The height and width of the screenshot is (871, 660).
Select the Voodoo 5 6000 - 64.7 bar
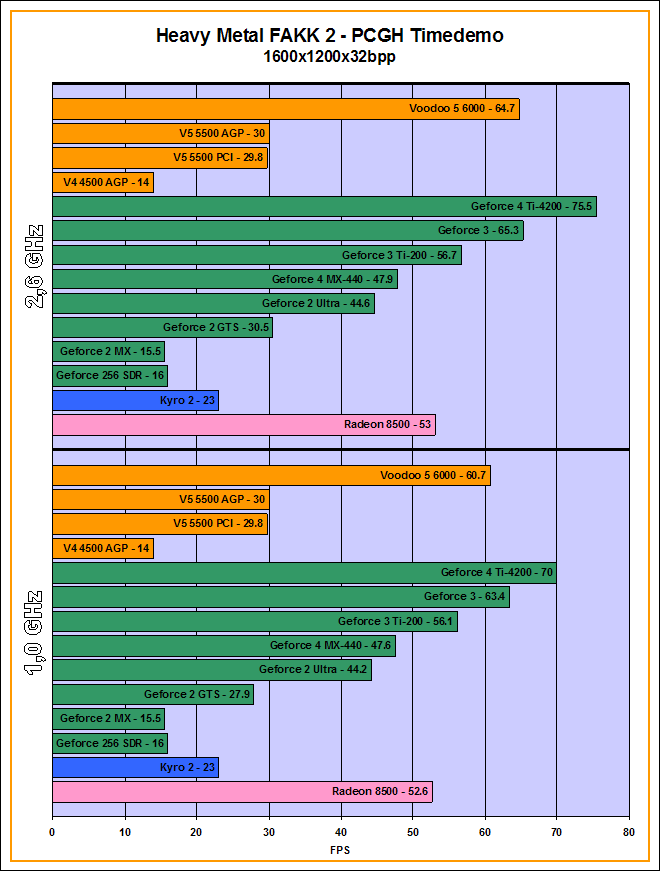tap(285, 110)
